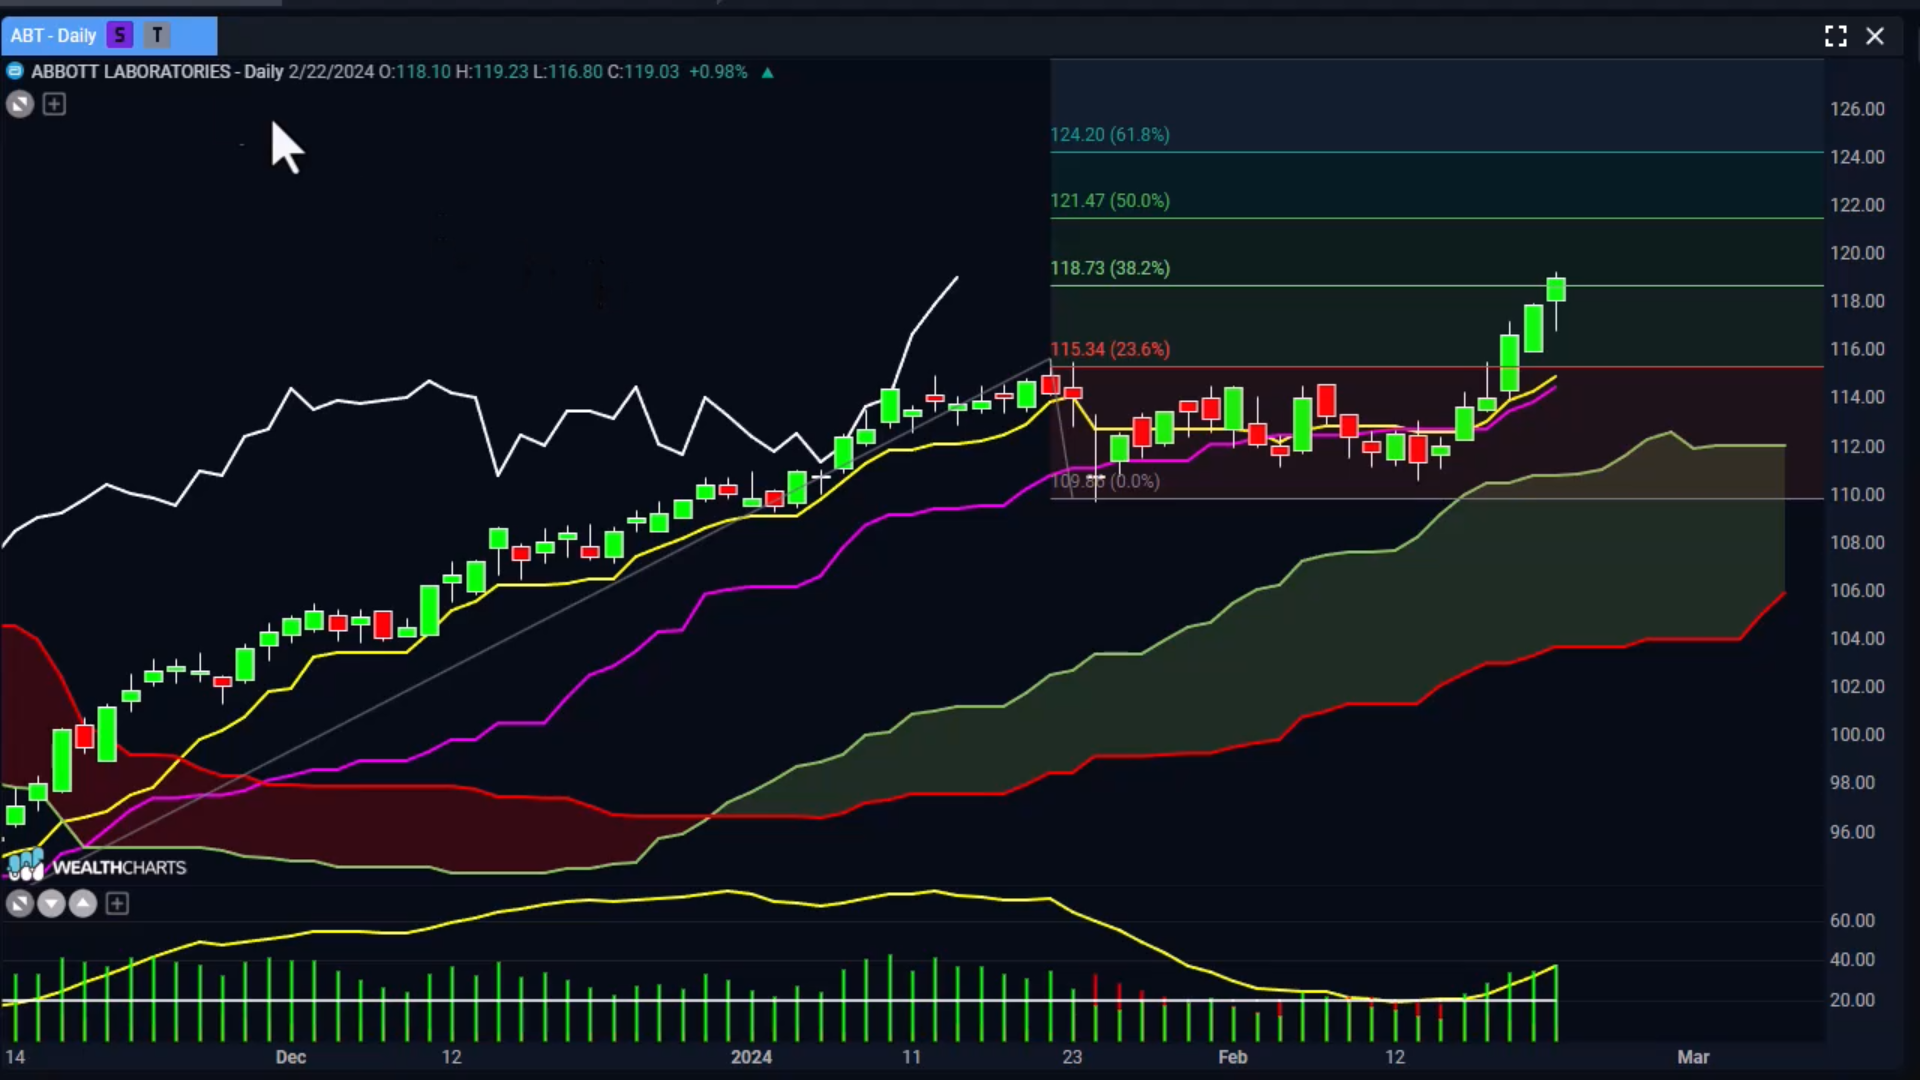The image size is (1920, 1080).
Task: Click the 20.00 indicator axis label
Action: point(1852,999)
